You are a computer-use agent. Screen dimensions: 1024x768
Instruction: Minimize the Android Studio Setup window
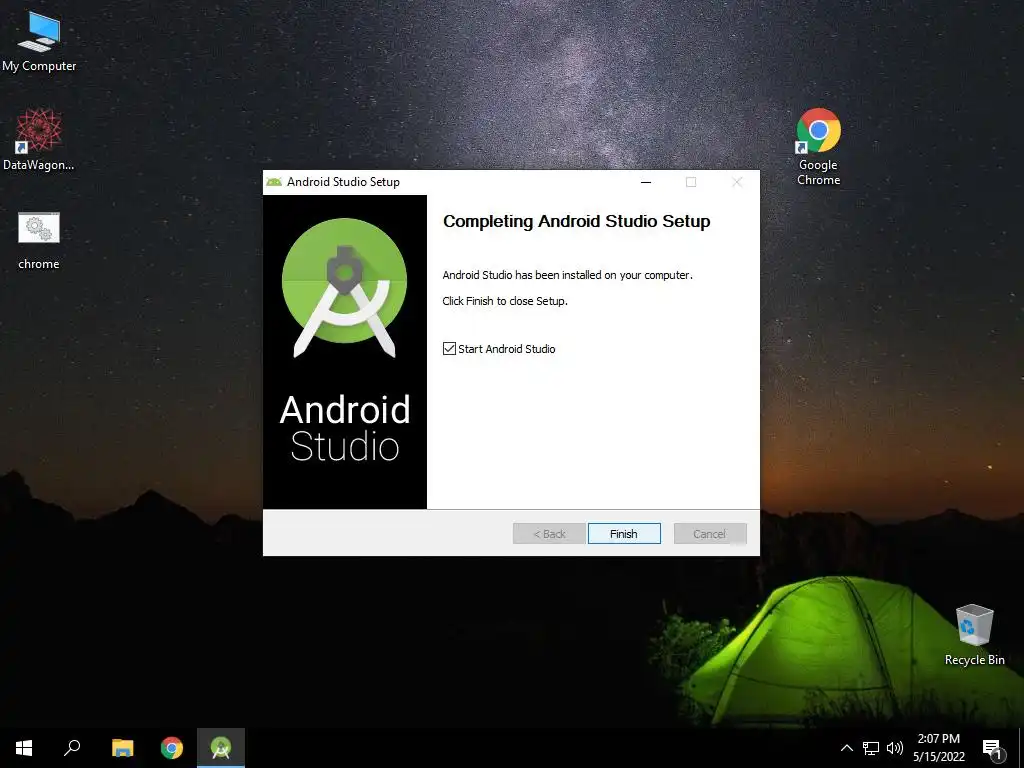pos(646,182)
